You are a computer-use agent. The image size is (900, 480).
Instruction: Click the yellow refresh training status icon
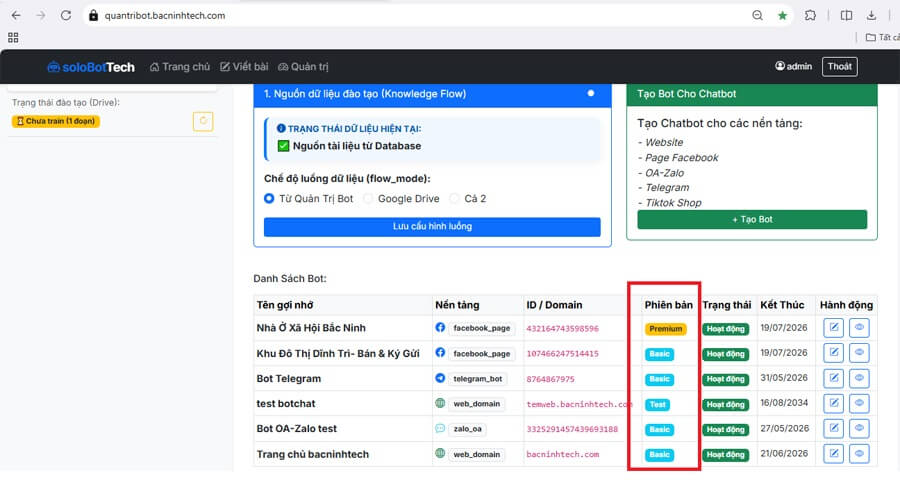(203, 121)
